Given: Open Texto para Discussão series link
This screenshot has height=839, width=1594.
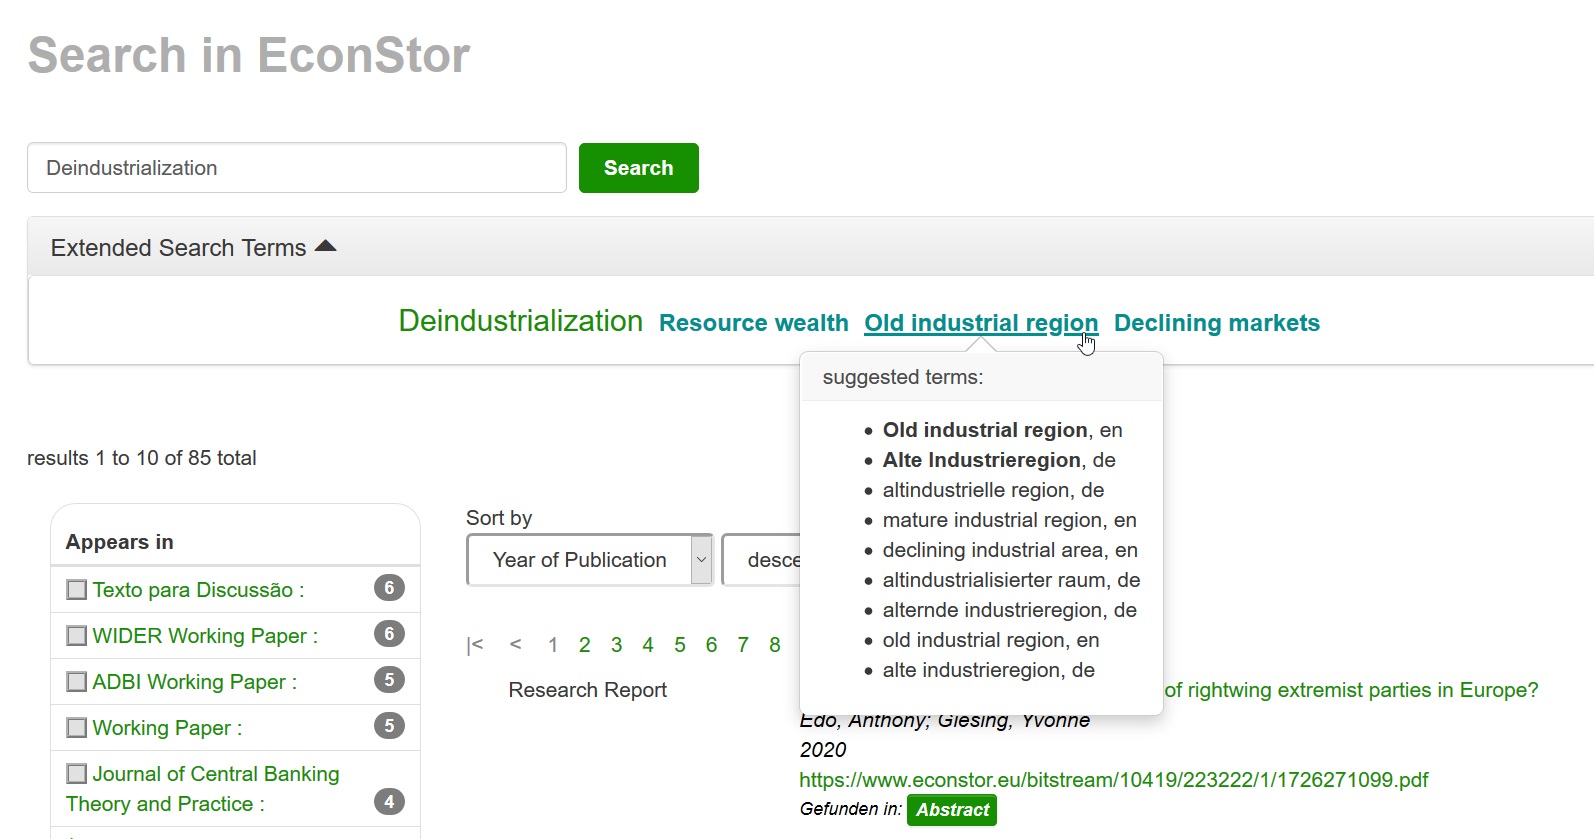Looking at the screenshot, I should [198, 590].
